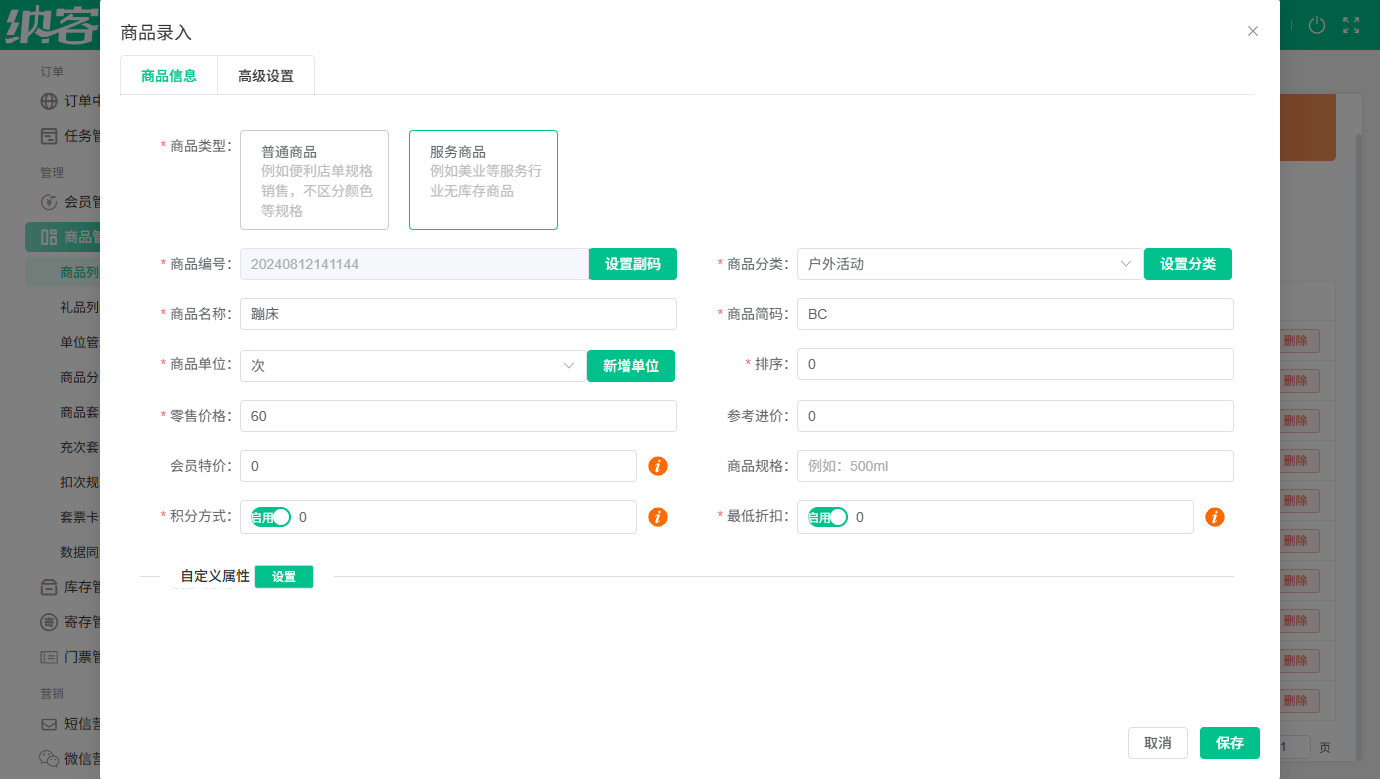Open the 商品分类 dropdown
Screen dimensions: 1380x779
968,263
